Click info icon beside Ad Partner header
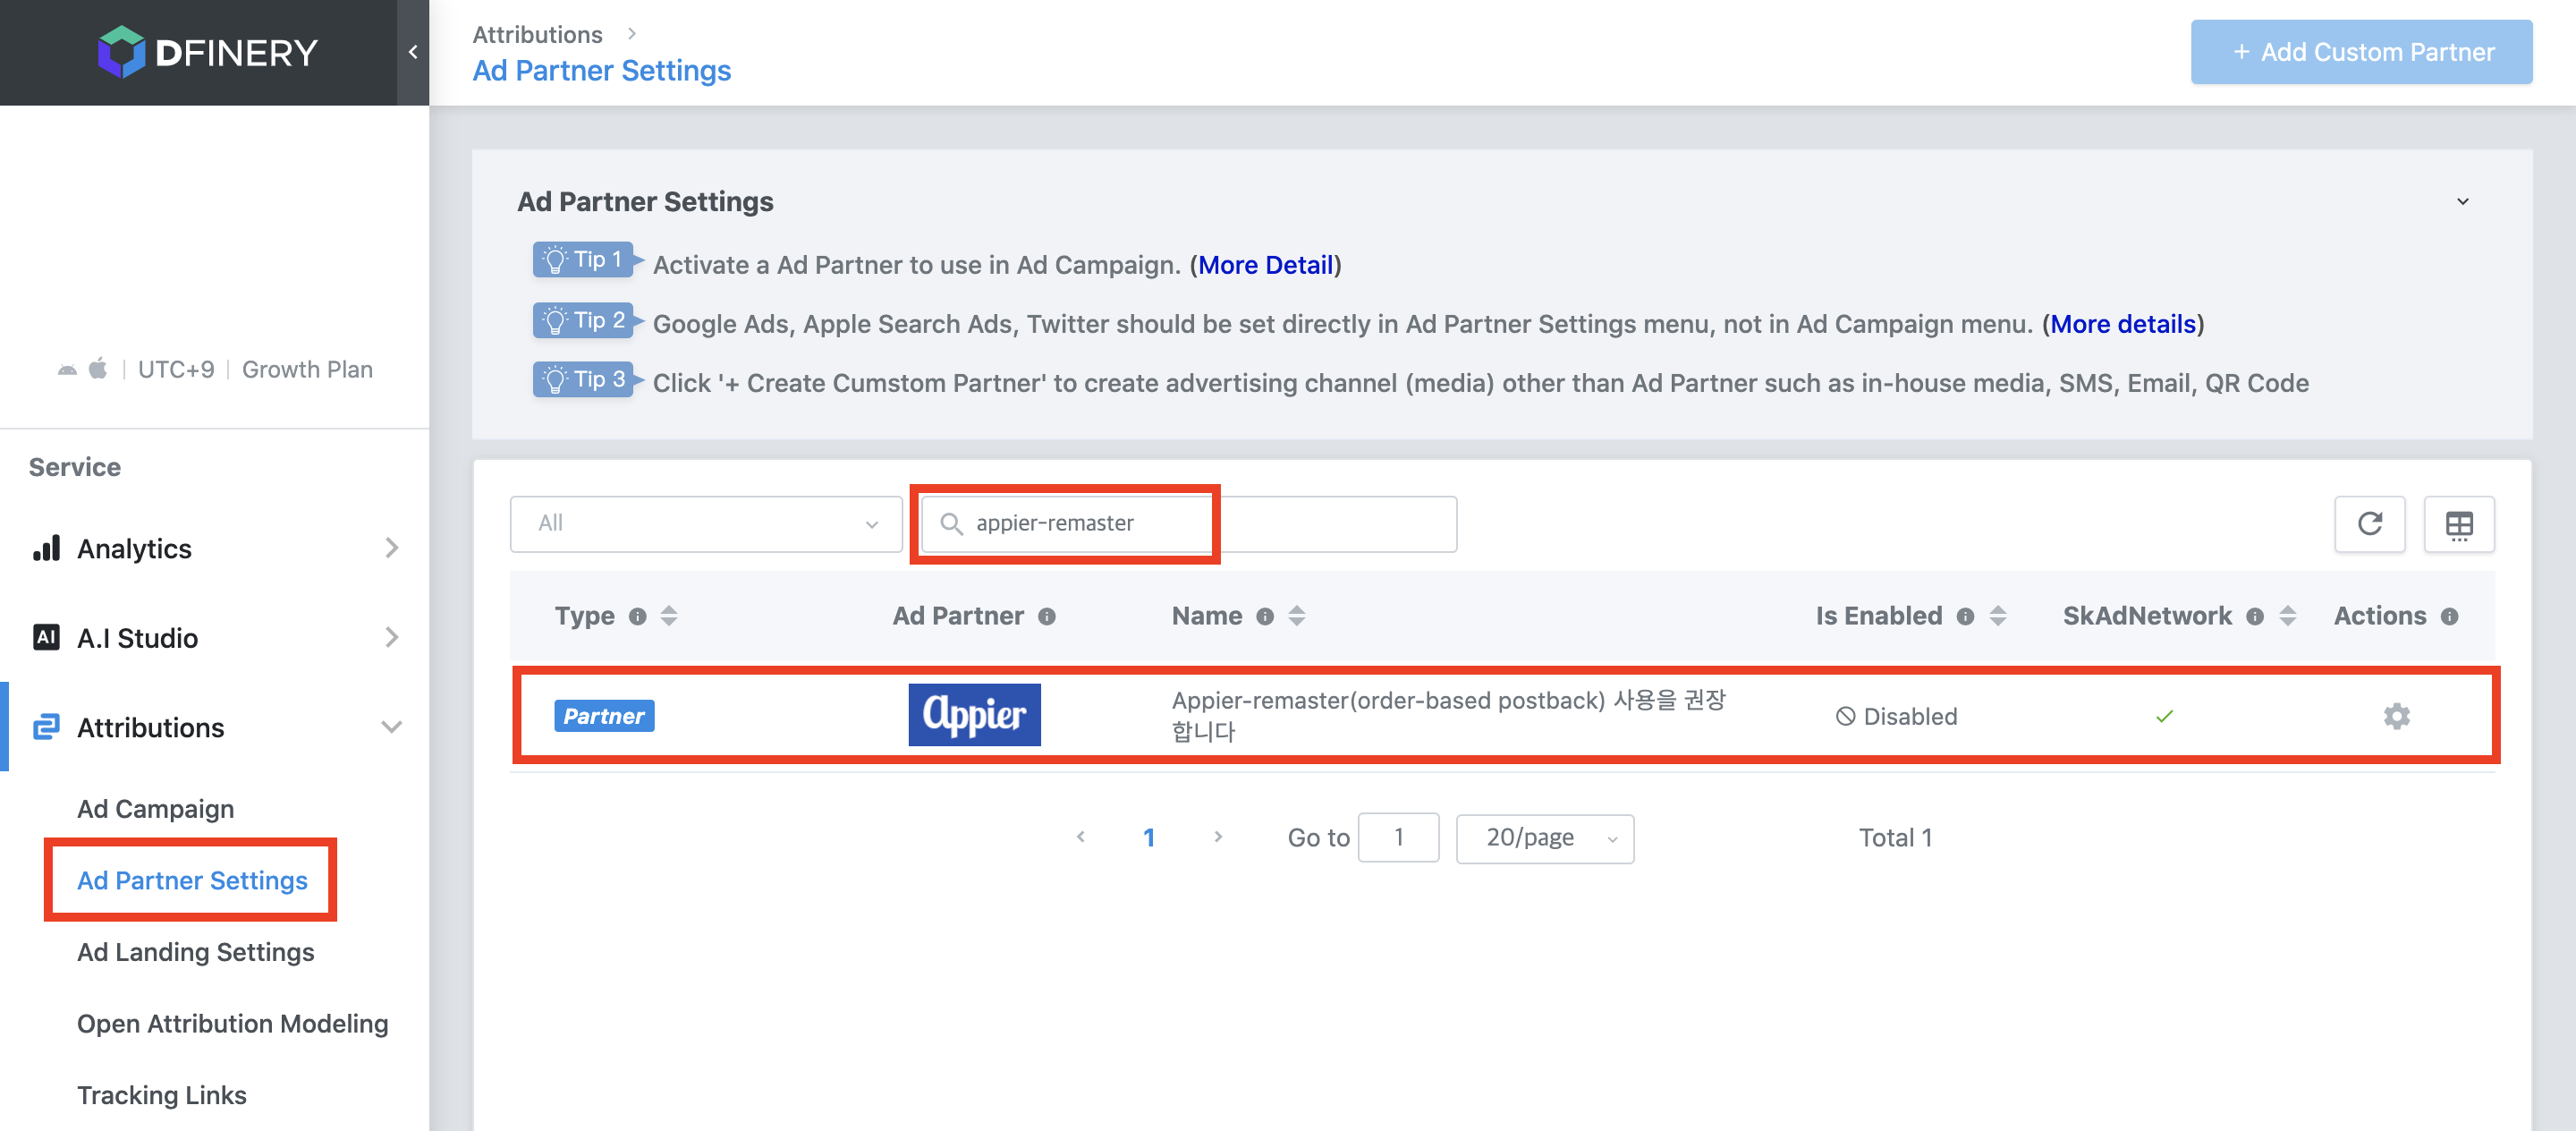The width and height of the screenshot is (2576, 1131). pos(1046,616)
